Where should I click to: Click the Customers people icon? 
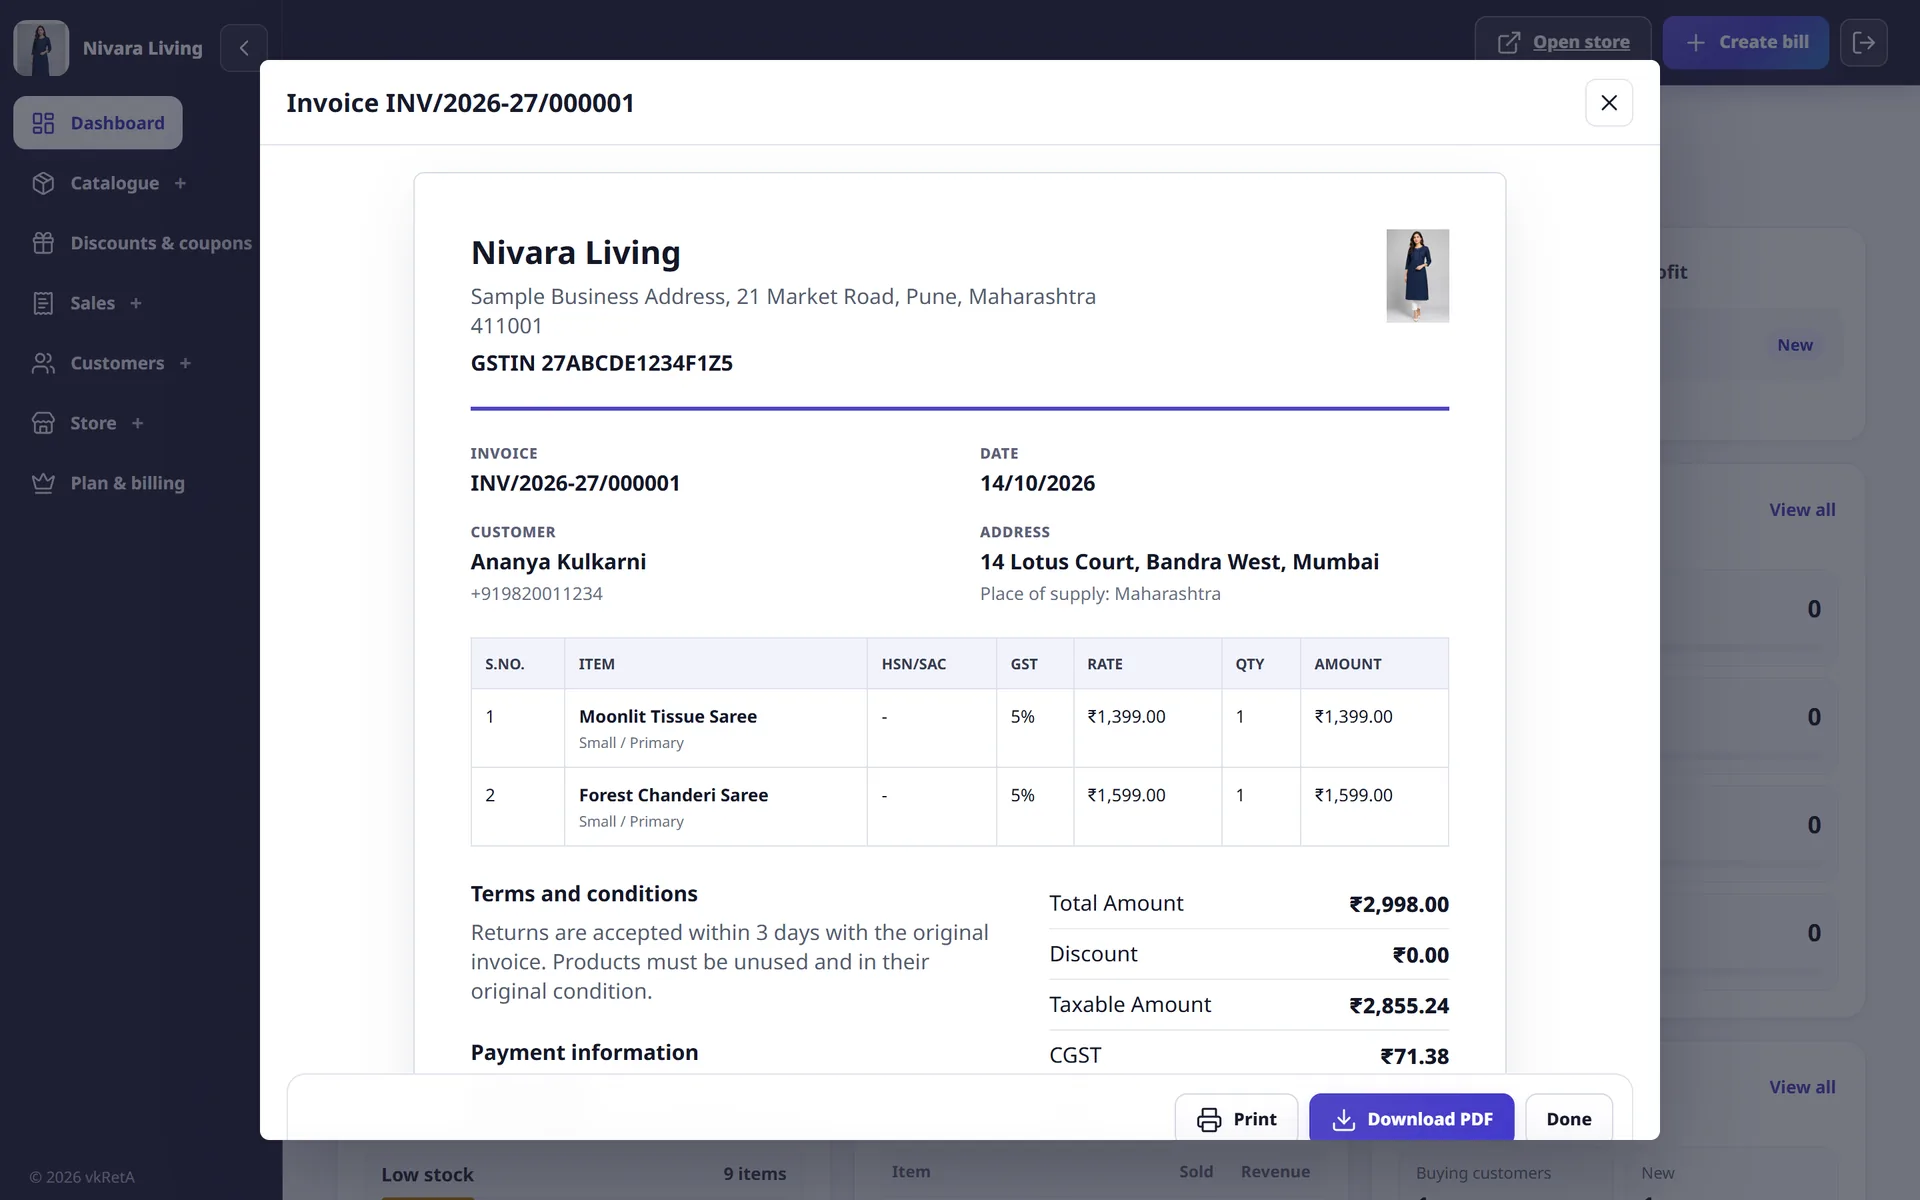[x=43, y=363]
